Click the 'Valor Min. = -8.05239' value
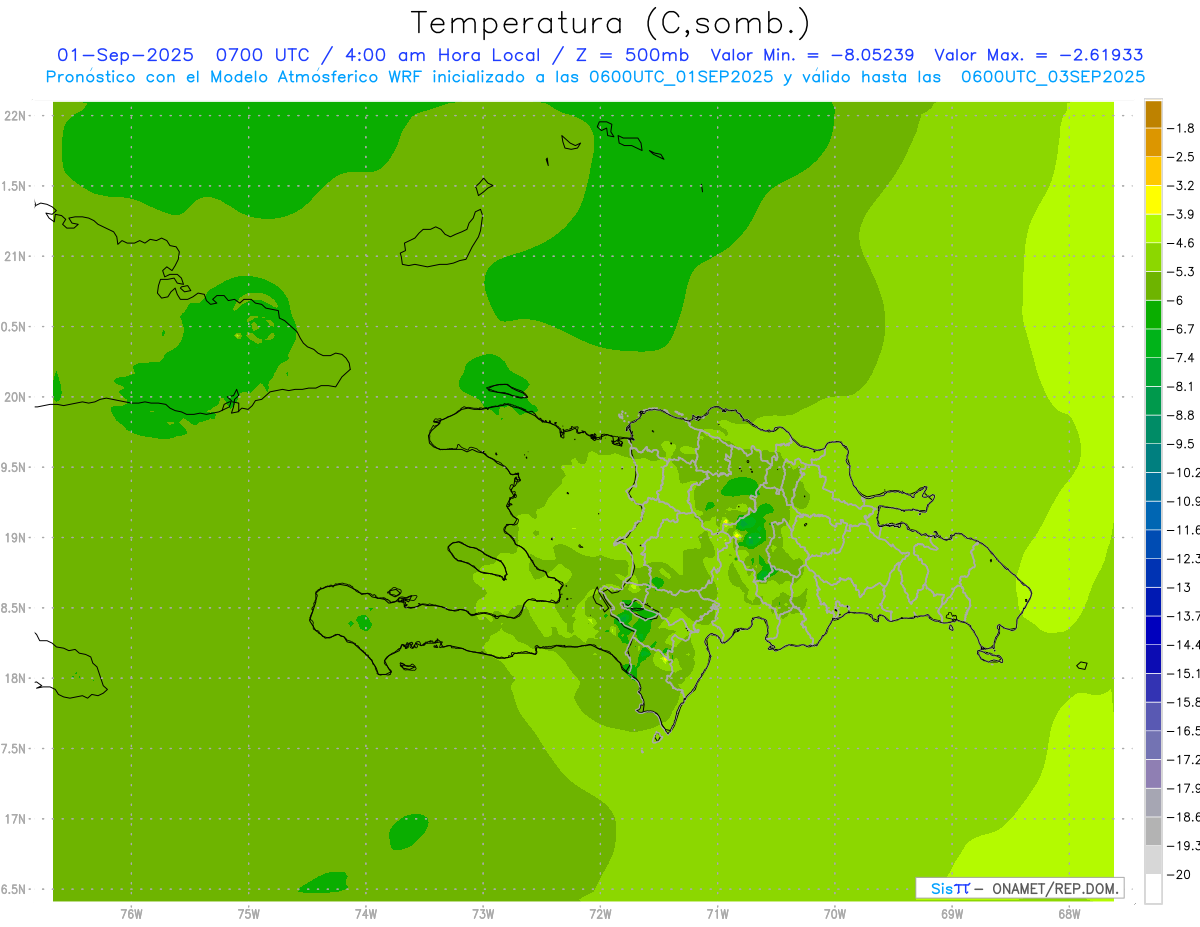1200x927 pixels. (812, 55)
